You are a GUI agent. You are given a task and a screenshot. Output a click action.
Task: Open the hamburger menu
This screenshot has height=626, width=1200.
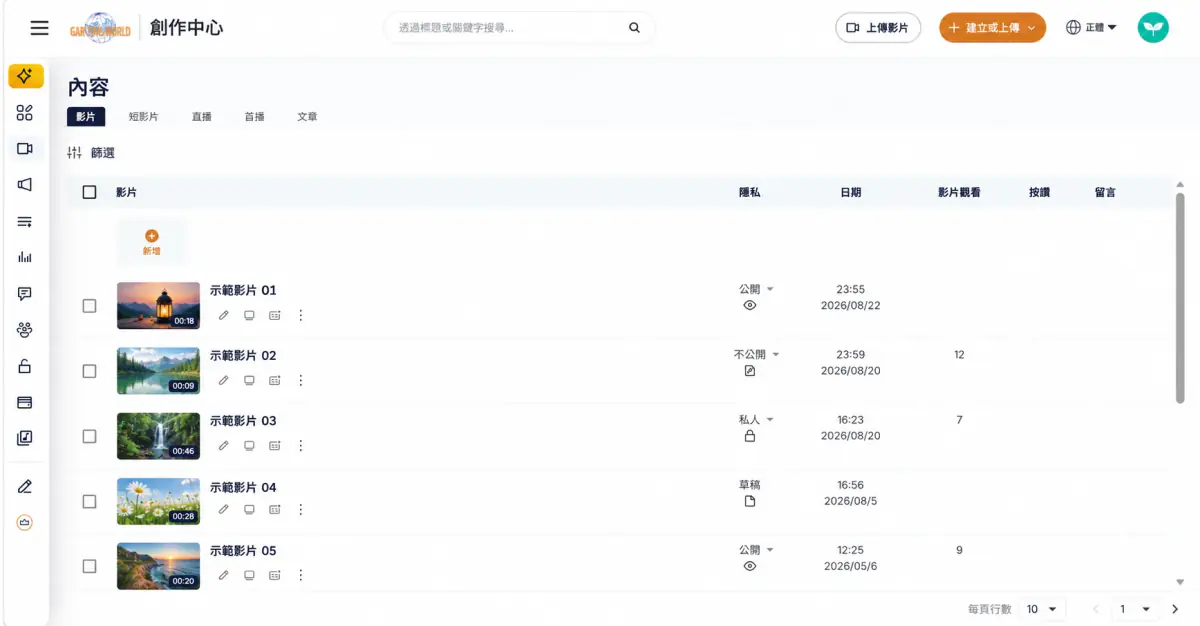click(39, 28)
